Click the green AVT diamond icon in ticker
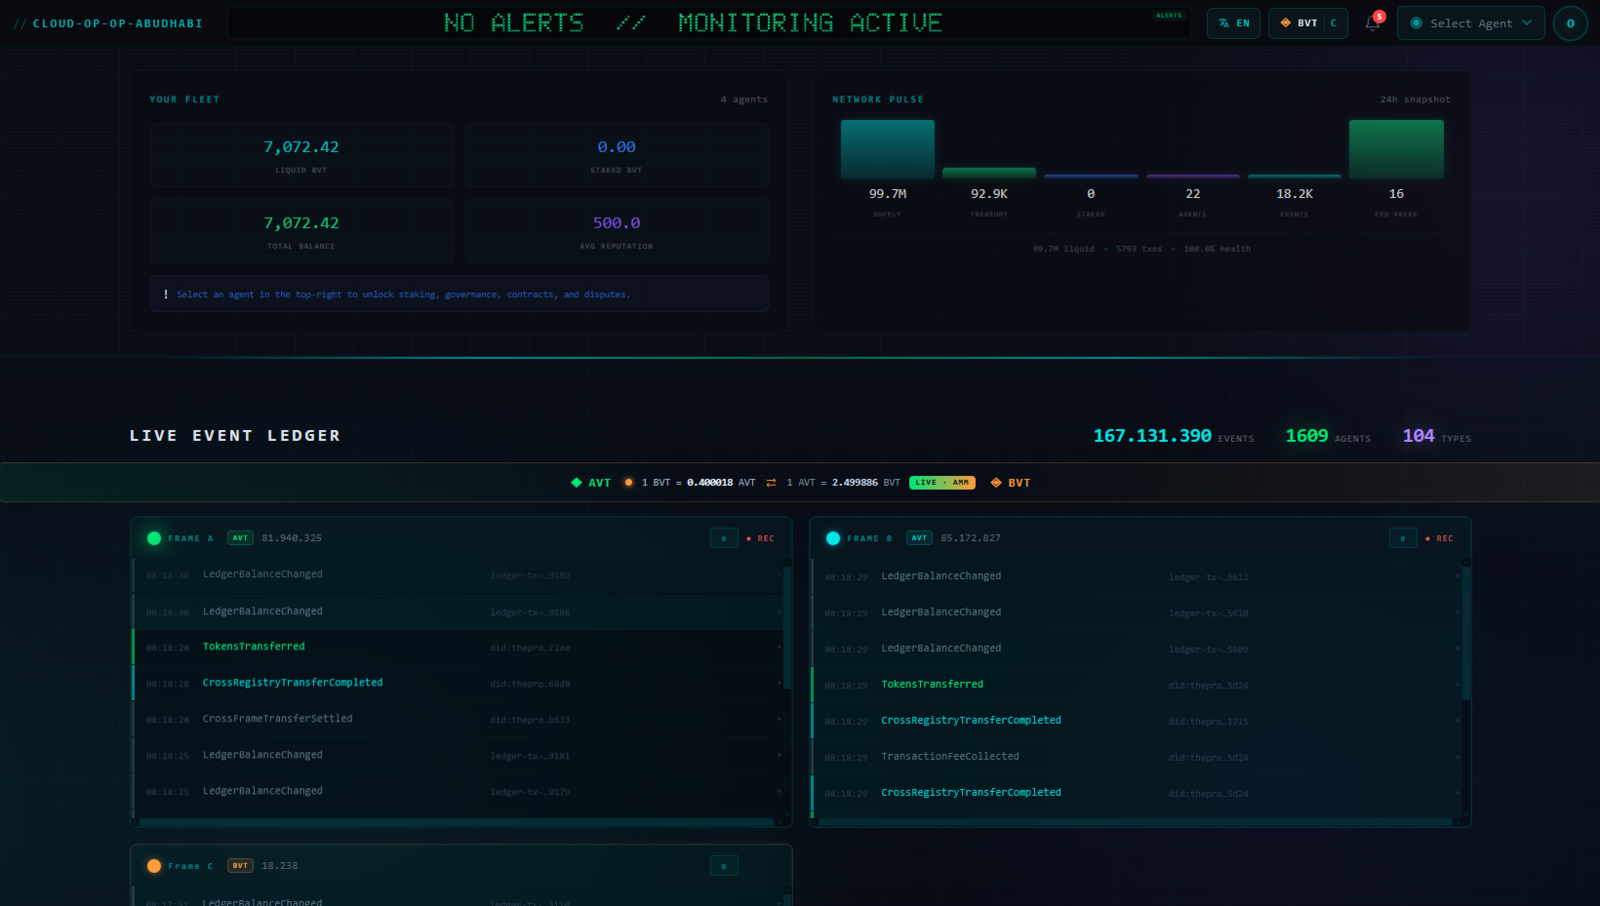1600x906 pixels. [576, 482]
